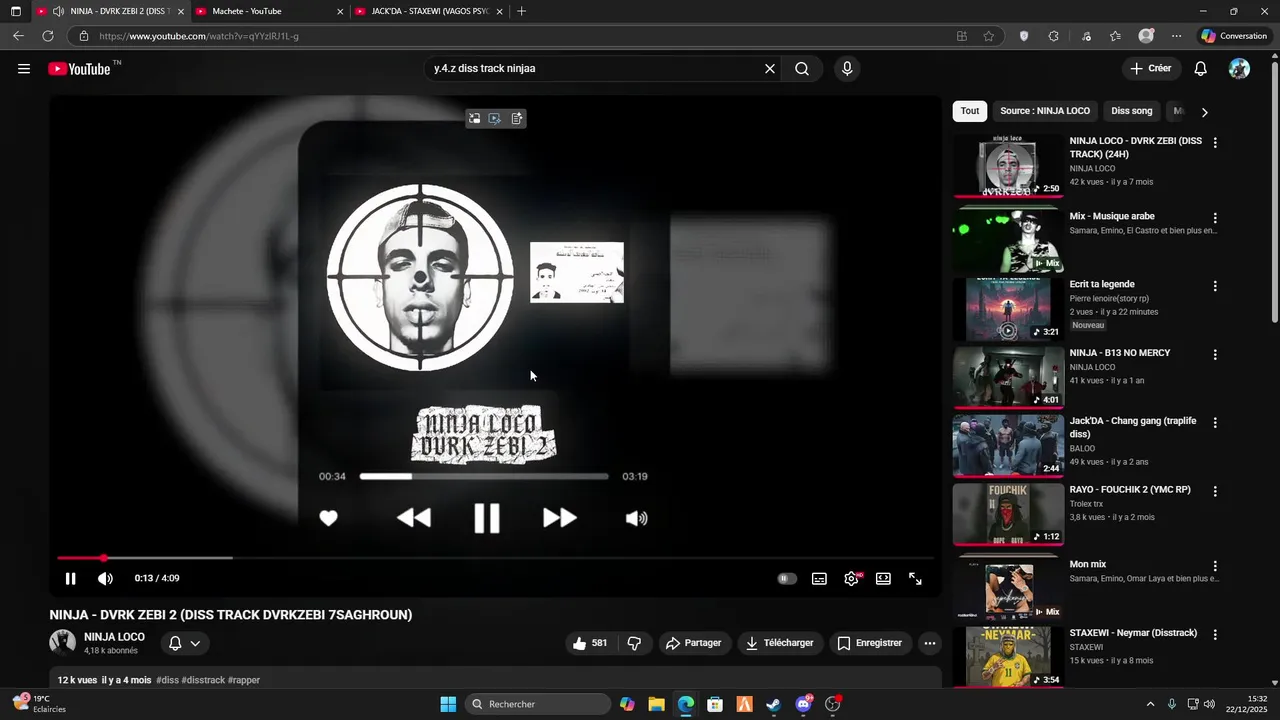Add page to favorites star
This screenshot has width=1280, height=720.
(x=989, y=36)
